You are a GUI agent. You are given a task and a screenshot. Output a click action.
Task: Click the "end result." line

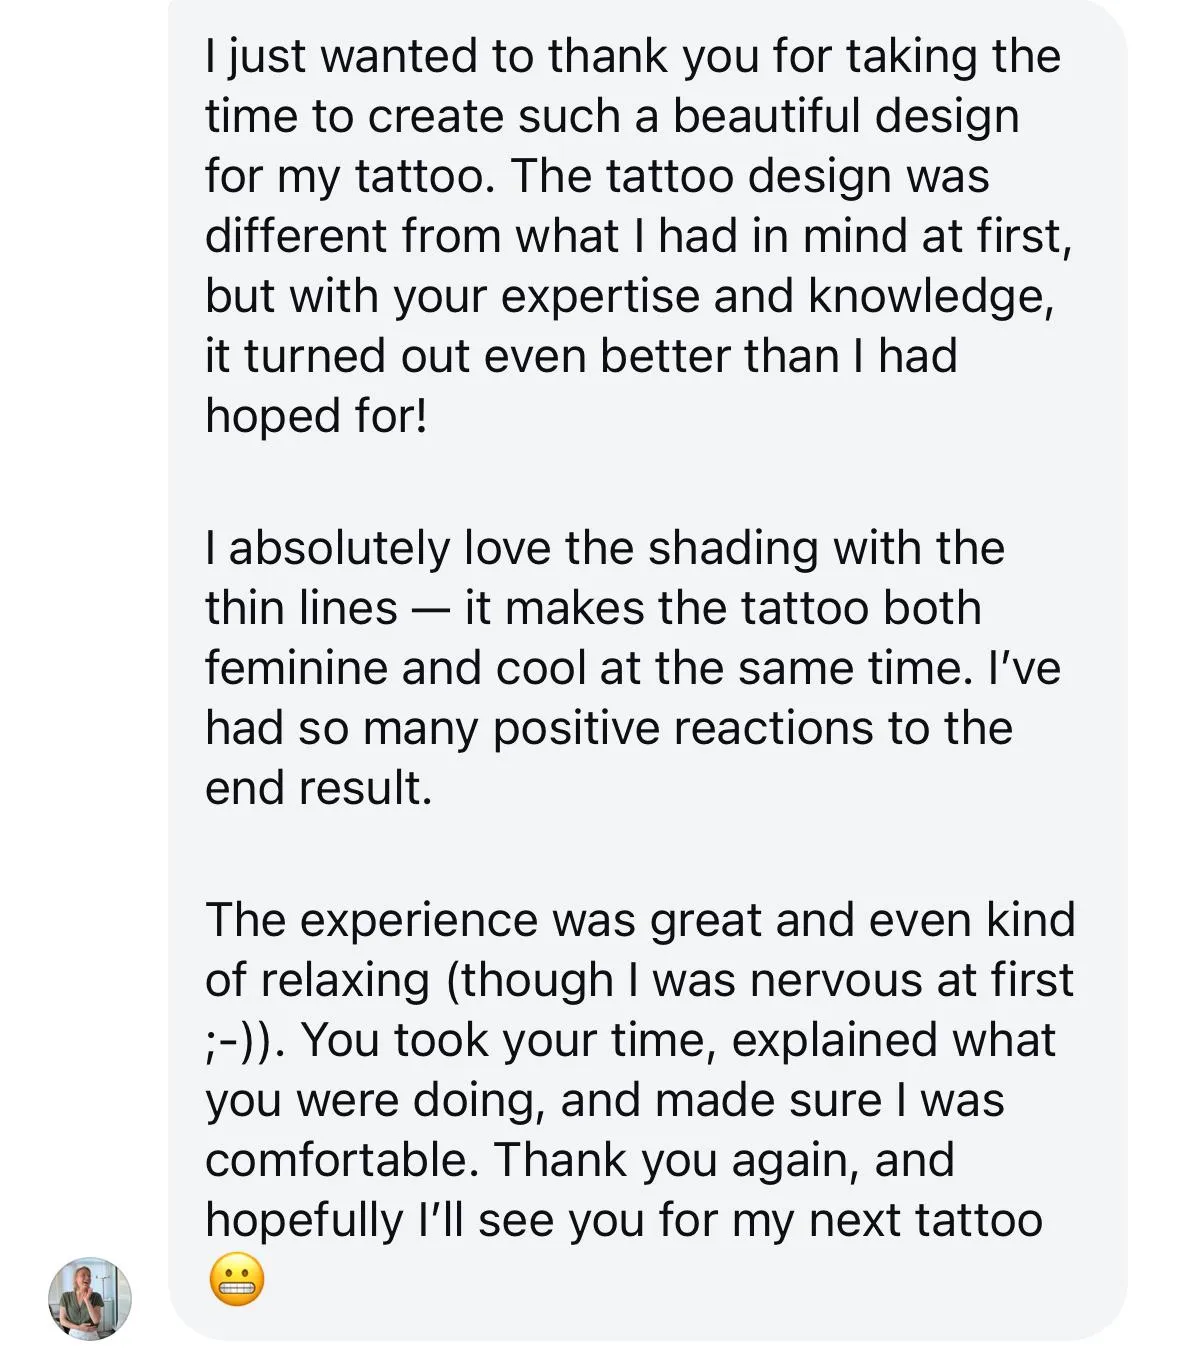coord(318,788)
